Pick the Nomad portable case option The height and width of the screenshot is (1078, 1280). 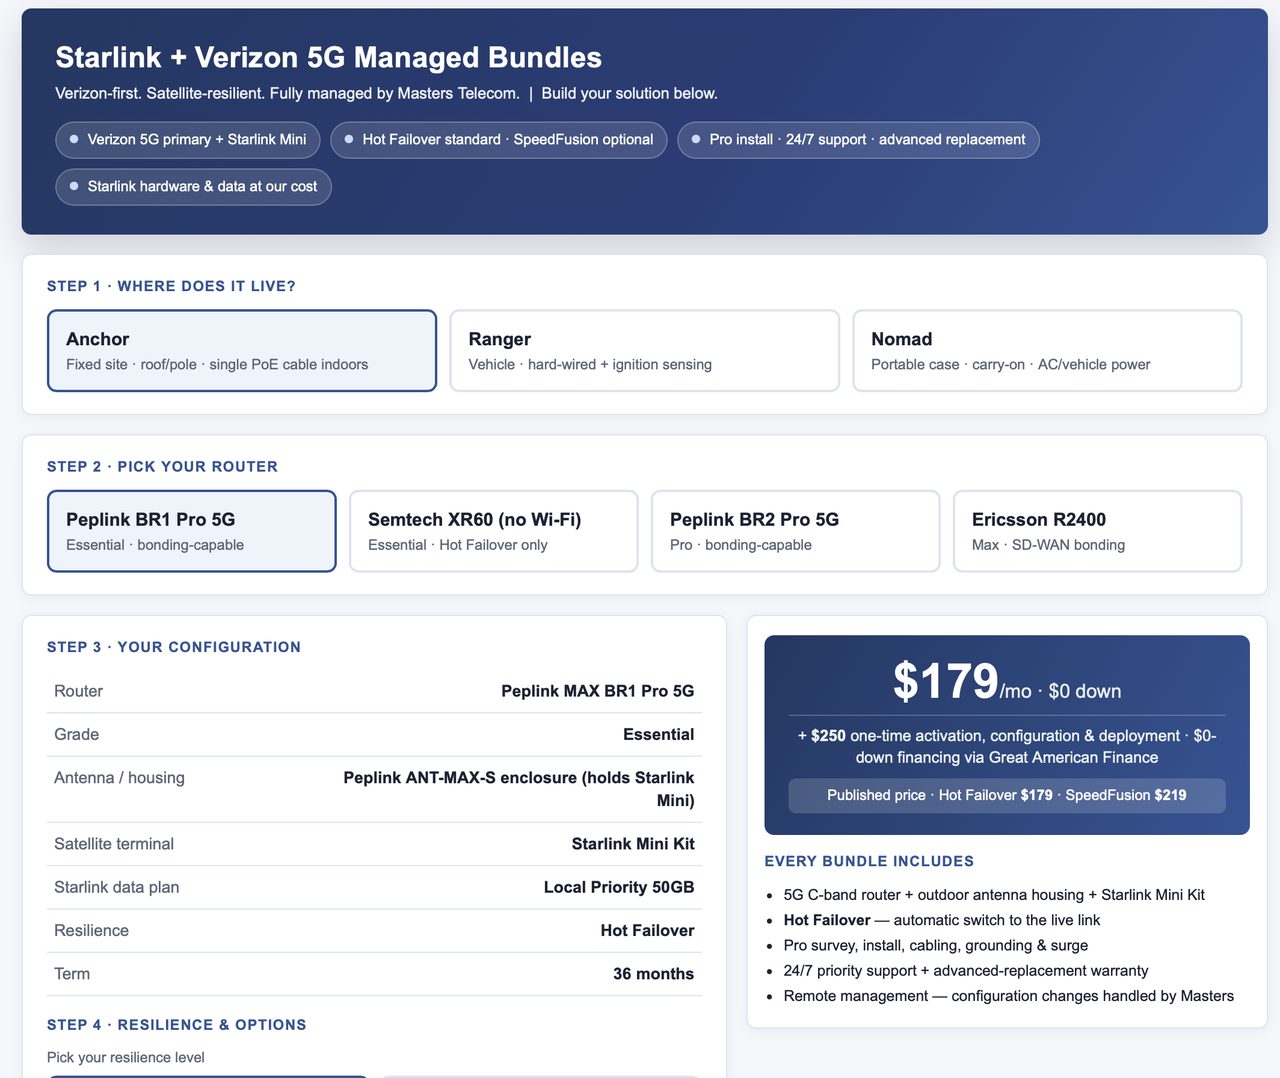(x=1047, y=351)
